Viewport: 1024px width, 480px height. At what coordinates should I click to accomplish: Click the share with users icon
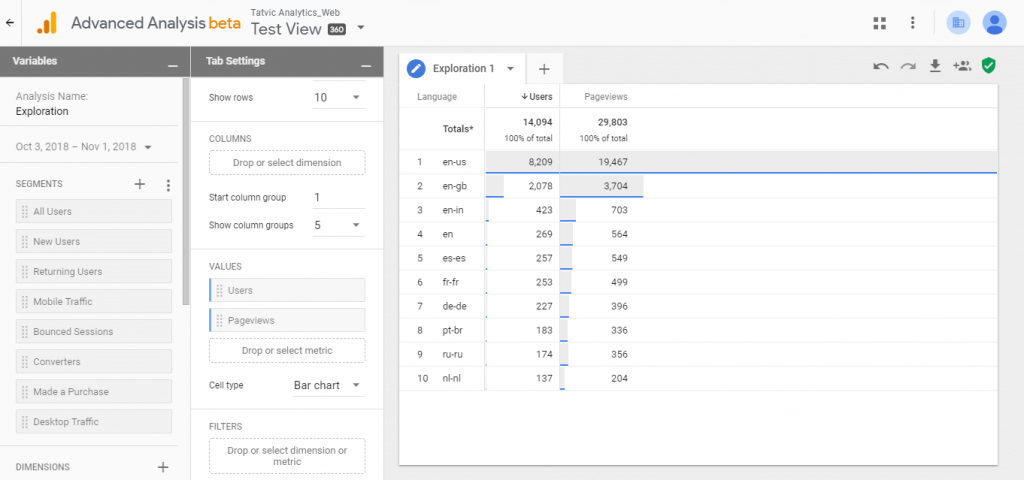point(962,66)
